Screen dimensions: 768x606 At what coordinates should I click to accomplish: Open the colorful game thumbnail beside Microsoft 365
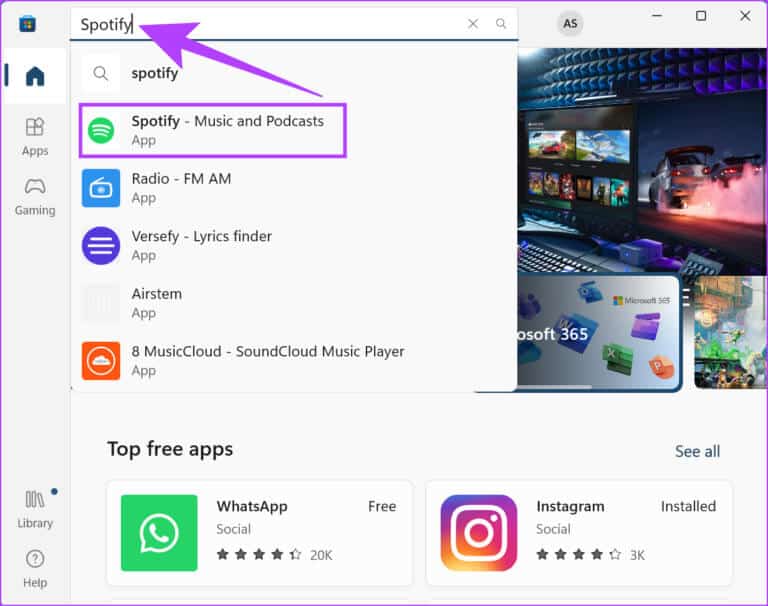coord(730,332)
